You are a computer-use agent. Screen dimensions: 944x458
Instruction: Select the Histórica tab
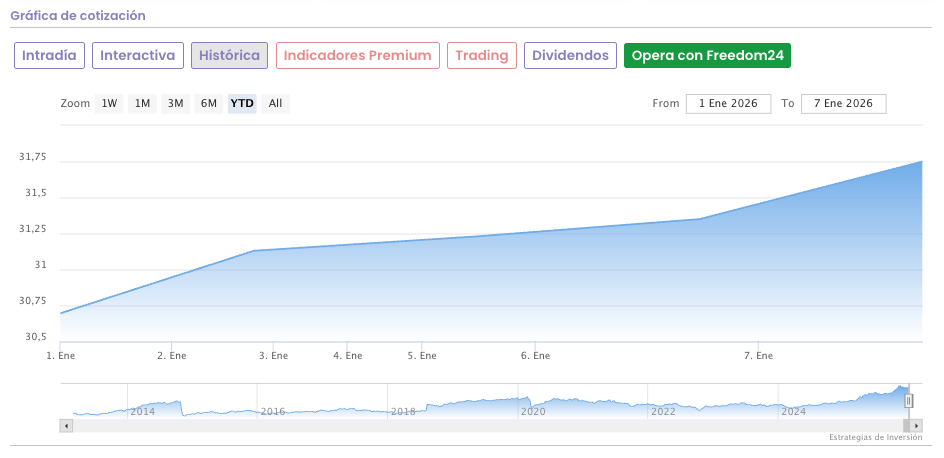229,56
